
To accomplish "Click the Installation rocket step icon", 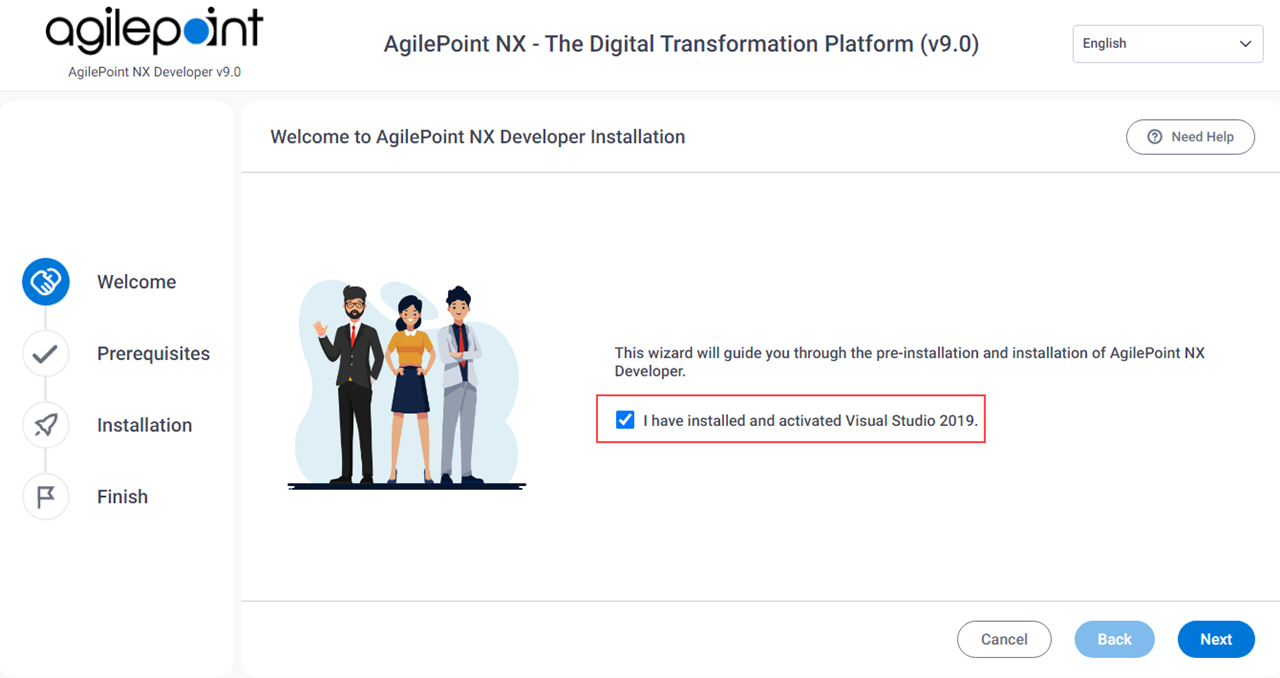I will pos(46,425).
